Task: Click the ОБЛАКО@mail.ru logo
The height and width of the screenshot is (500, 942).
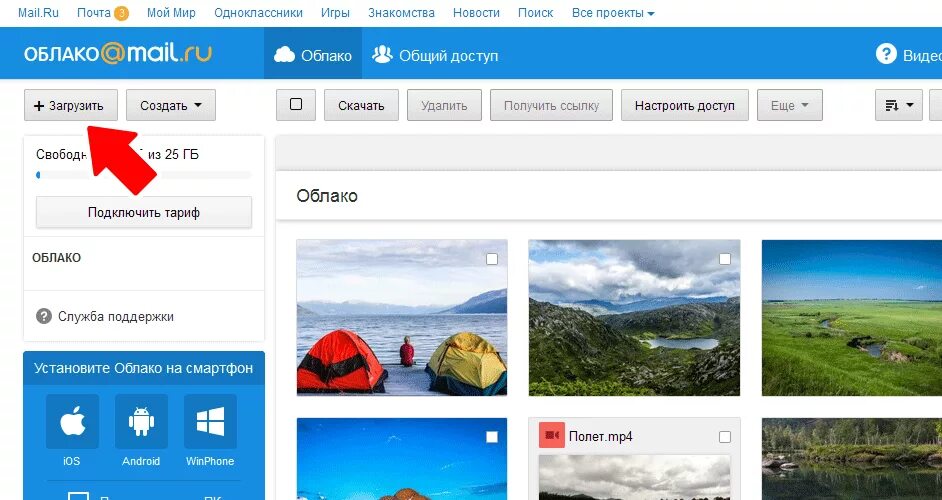Action: [118, 53]
